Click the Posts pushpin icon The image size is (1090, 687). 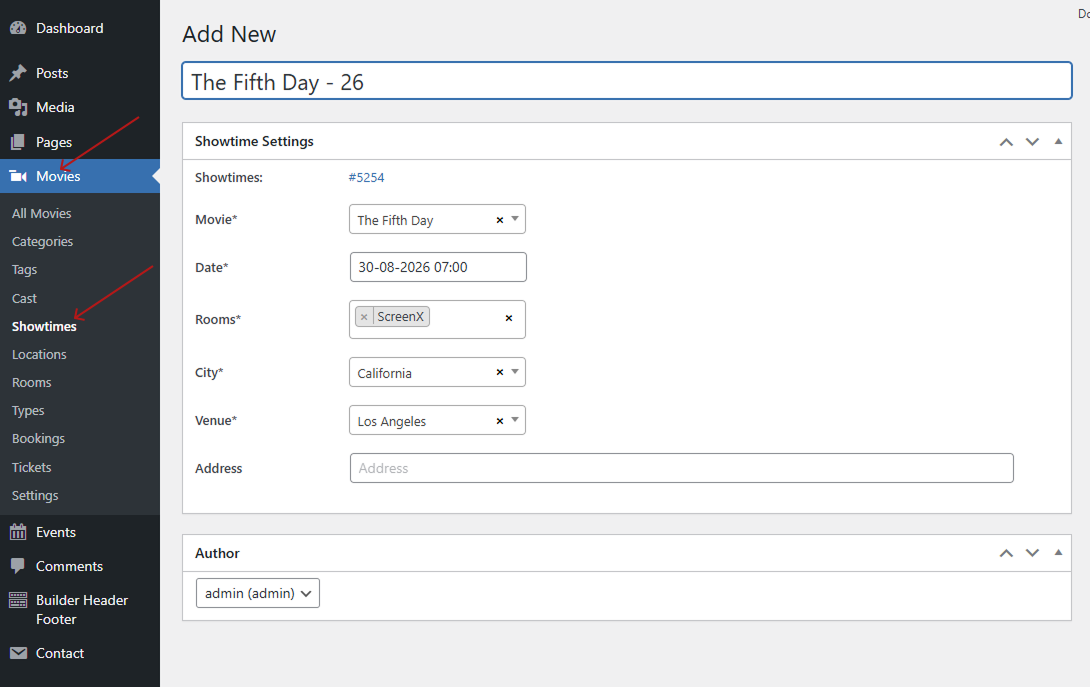(x=18, y=73)
